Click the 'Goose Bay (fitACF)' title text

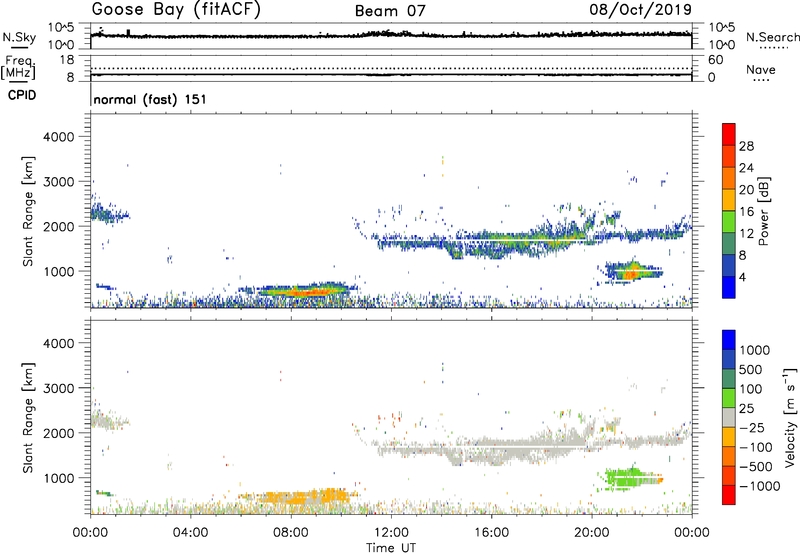pyautogui.click(x=176, y=10)
